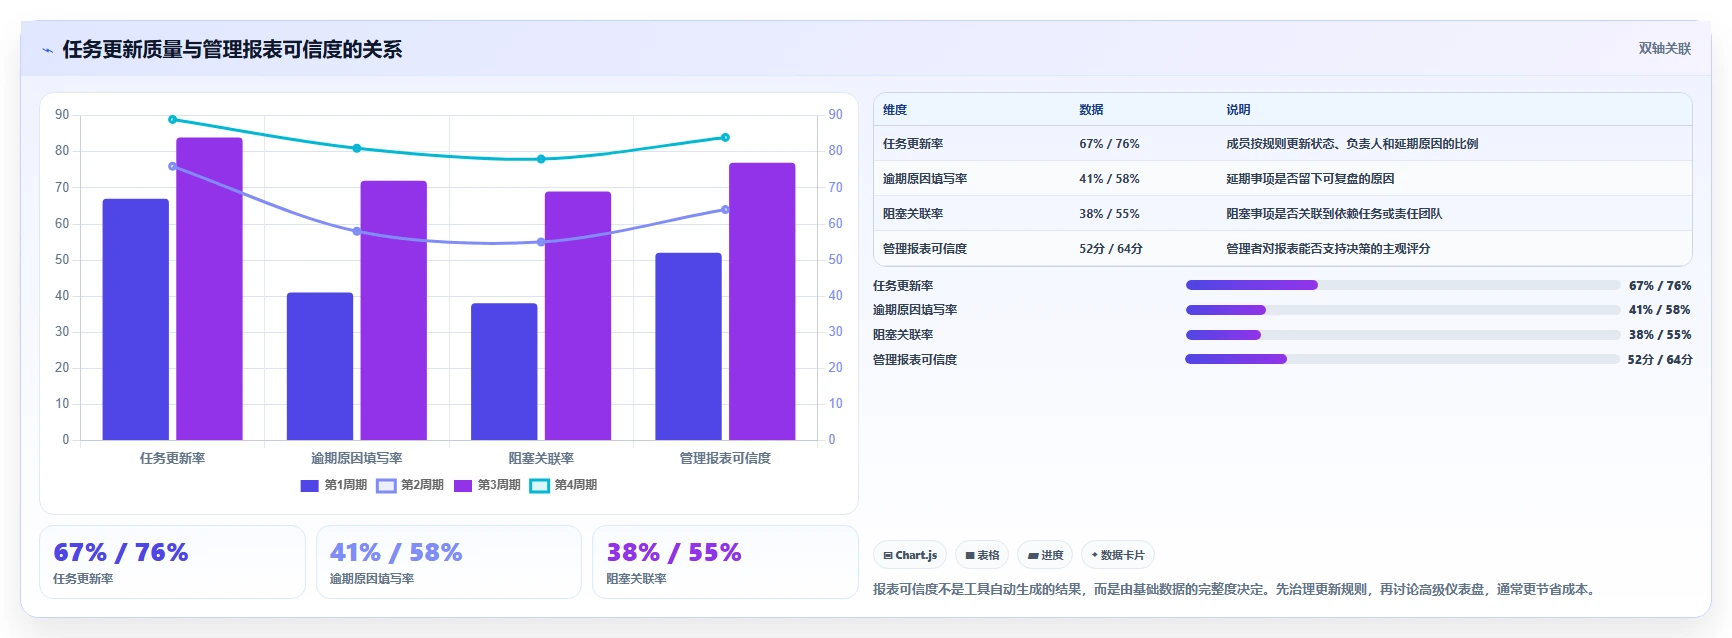Click the 90 tick on the left y-axis
Image resolution: width=1732 pixels, height=638 pixels.
click(62, 115)
